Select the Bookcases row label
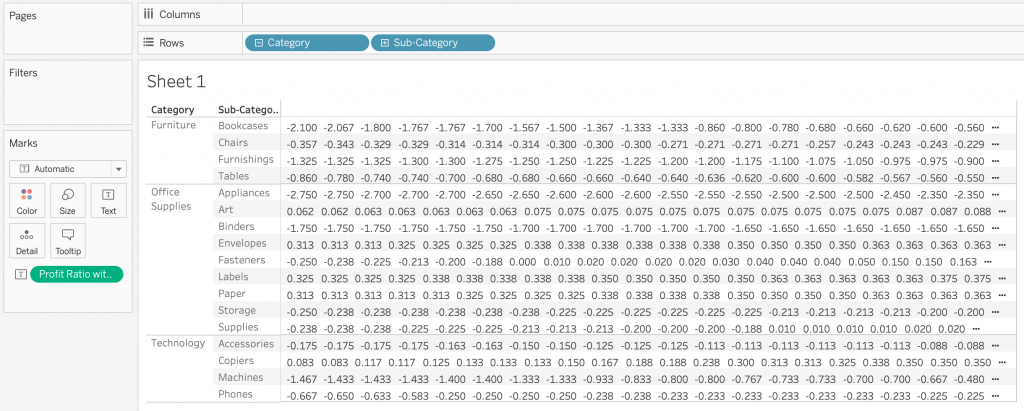The image size is (1024, 411). point(244,126)
